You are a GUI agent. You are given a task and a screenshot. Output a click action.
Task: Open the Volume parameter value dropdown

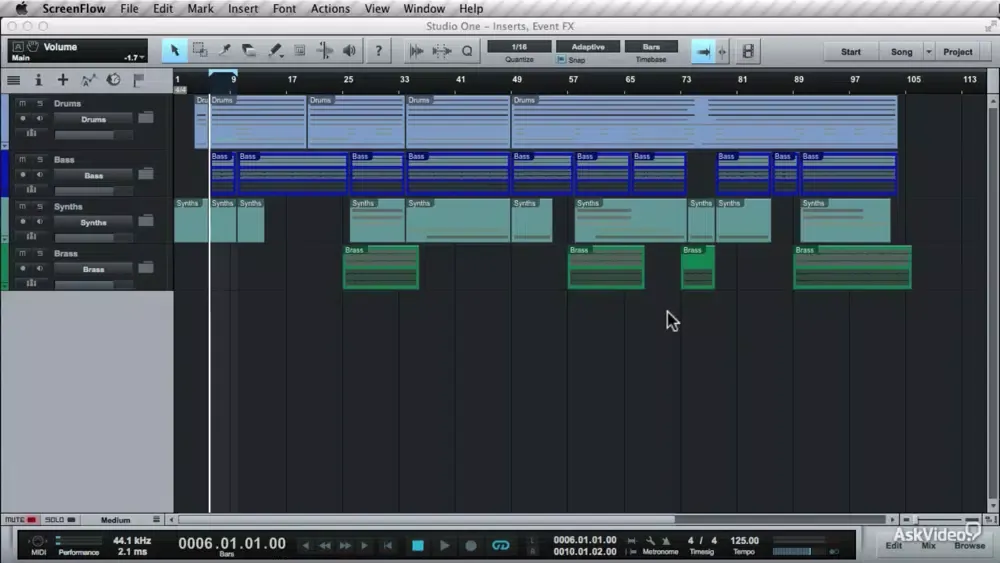(134, 57)
